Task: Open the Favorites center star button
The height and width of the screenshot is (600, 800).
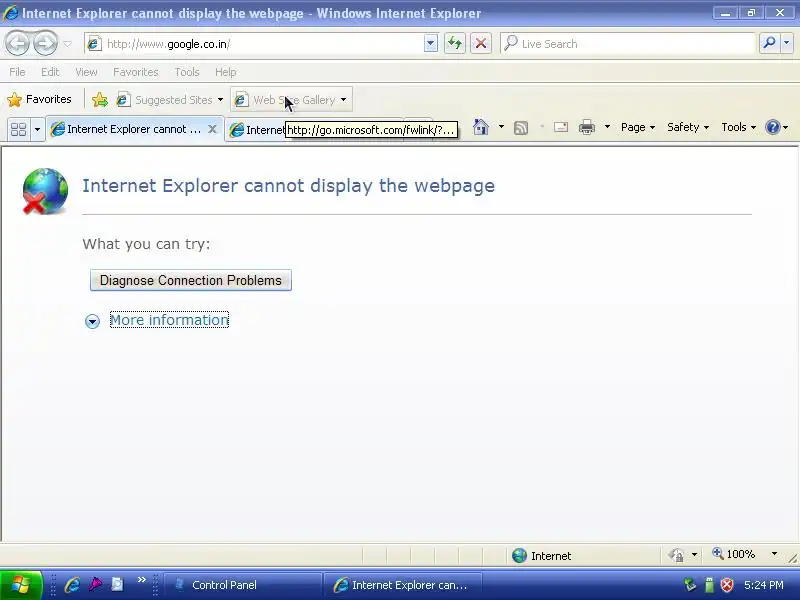Action: click(39, 99)
